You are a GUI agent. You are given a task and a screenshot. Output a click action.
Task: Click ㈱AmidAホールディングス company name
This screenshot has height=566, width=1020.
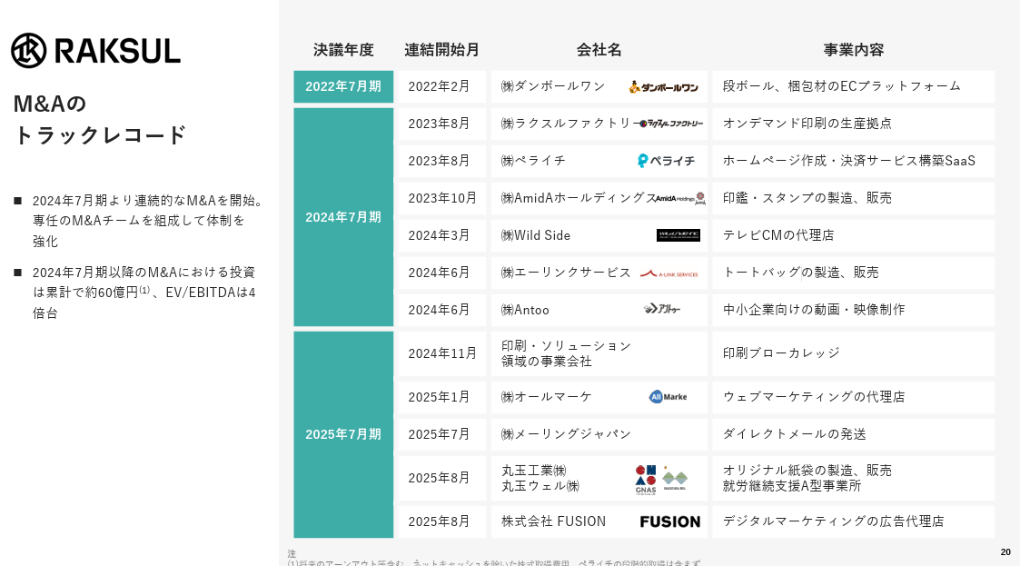coord(578,198)
